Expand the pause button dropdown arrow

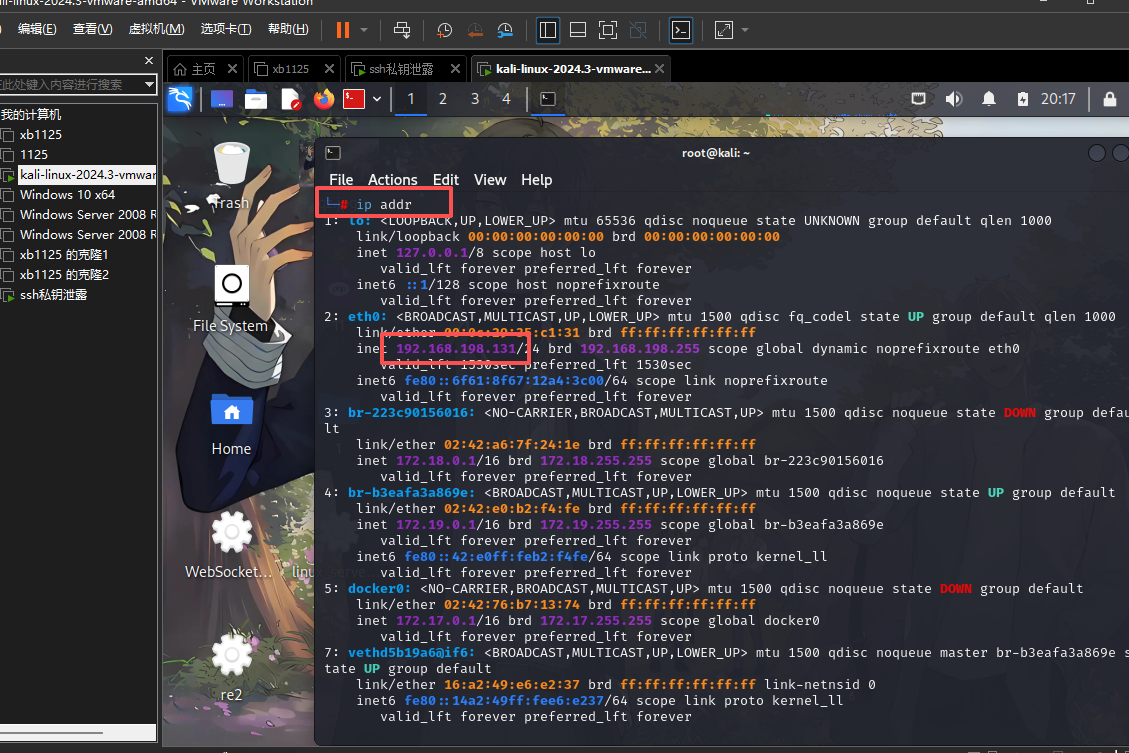(364, 30)
